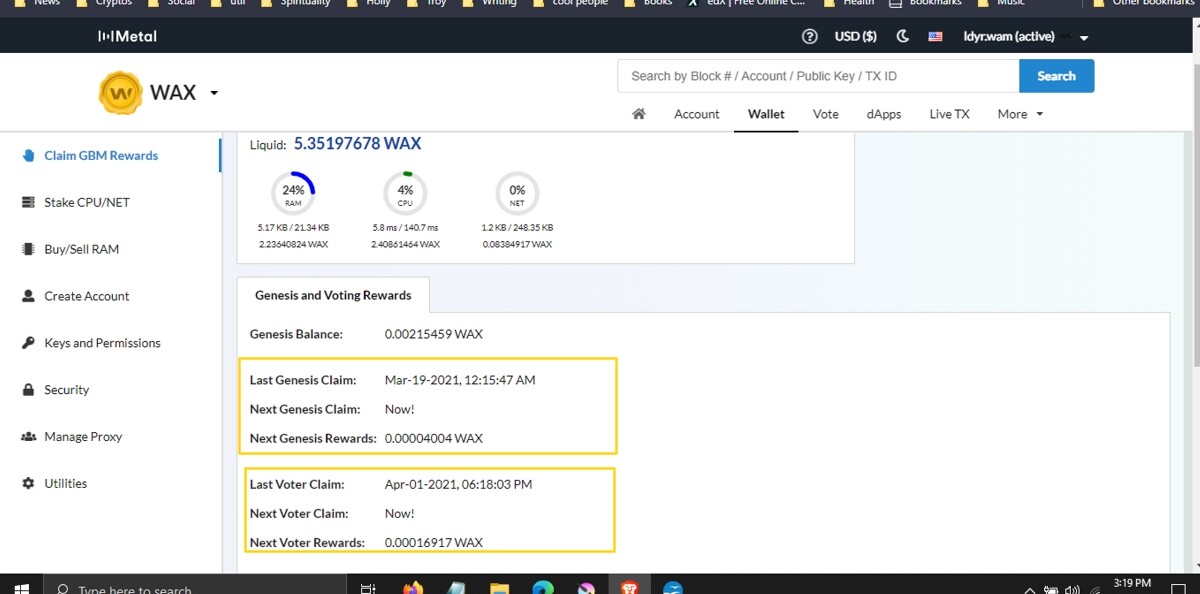Image resolution: width=1200 pixels, height=594 pixels.
Task: Click the US flag language icon
Action: click(x=935, y=36)
